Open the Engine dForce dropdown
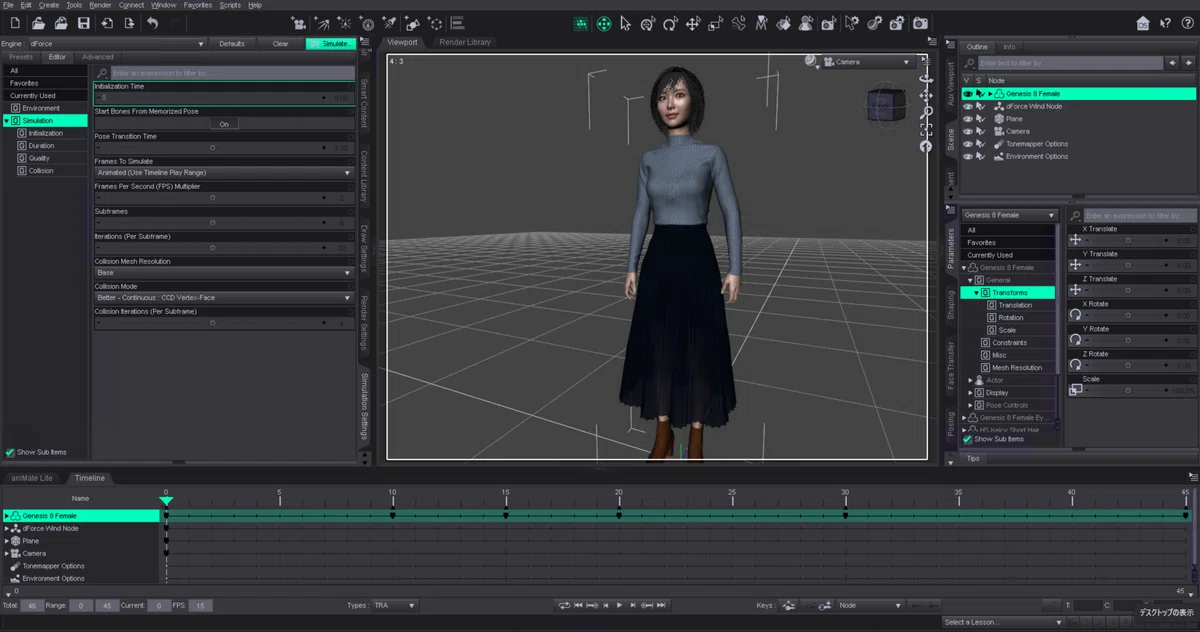The width and height of the screenshot is (1200, 632). 117,44
